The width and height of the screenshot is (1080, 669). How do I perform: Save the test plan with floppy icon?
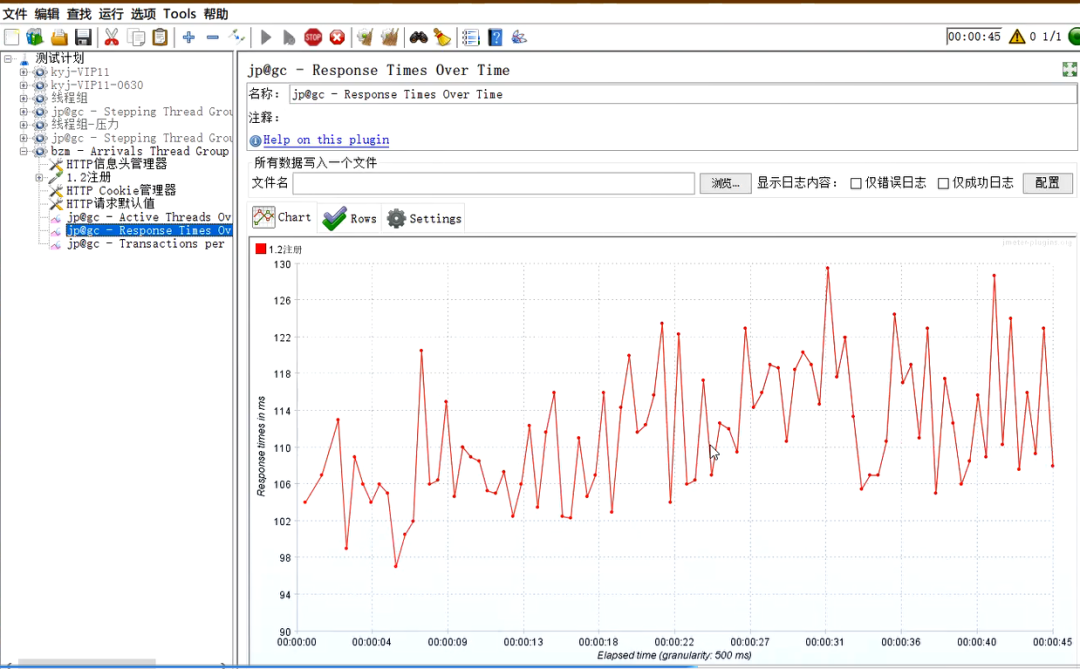(x=83, y=37)
